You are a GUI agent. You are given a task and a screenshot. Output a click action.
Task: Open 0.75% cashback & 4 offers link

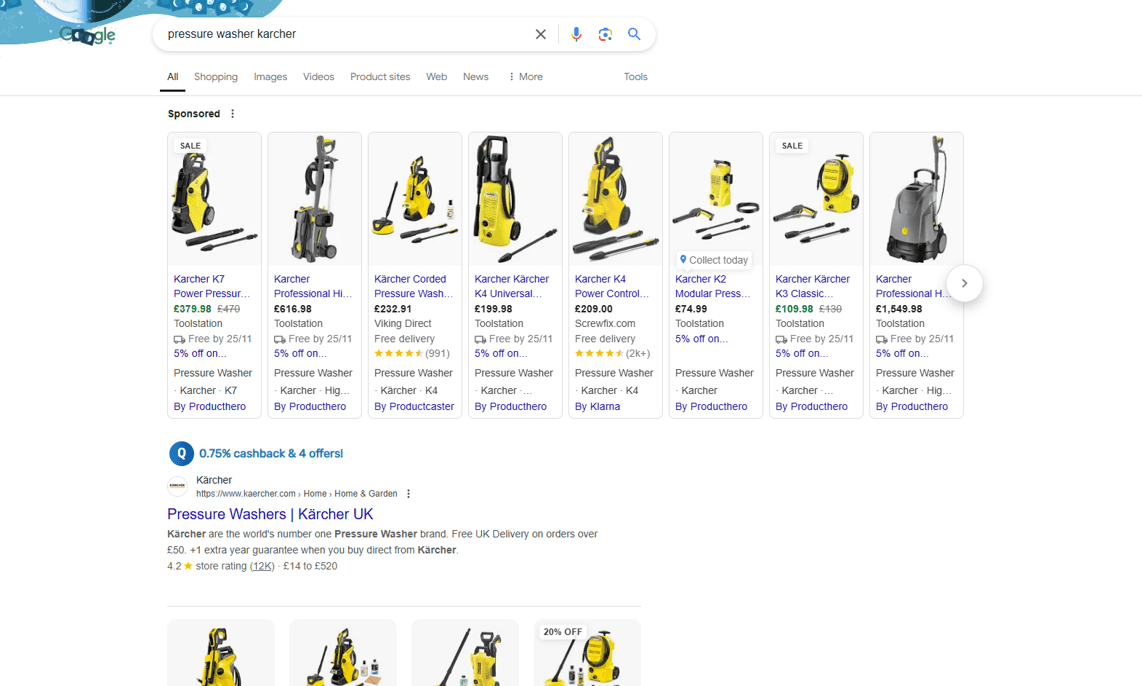(x=271, y=453)
